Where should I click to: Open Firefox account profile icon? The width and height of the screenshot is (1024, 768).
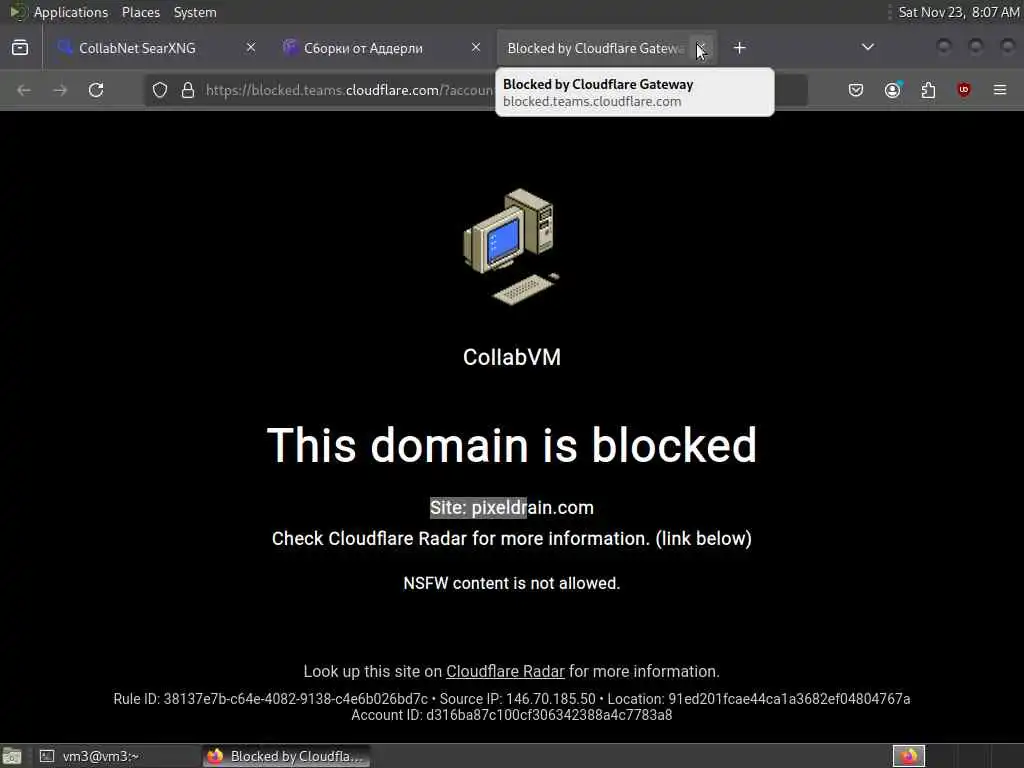click(893, 90)
